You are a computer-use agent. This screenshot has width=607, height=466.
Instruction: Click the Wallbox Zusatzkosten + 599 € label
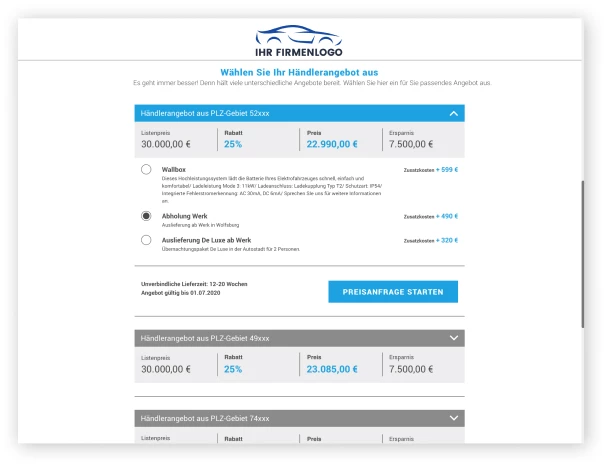(430, 170)
